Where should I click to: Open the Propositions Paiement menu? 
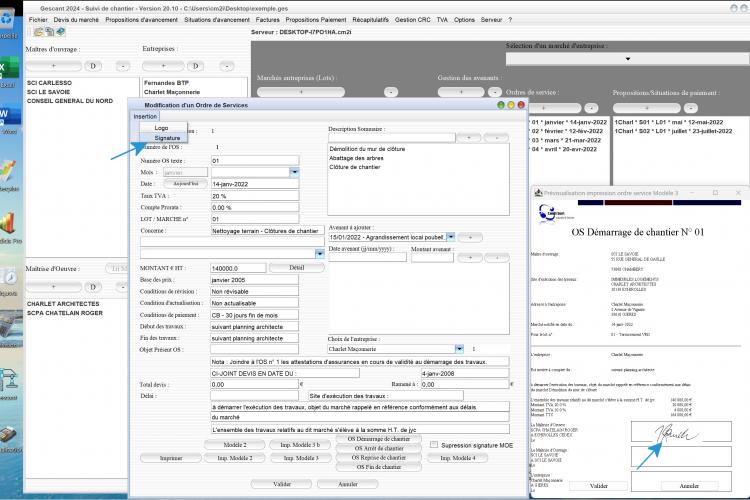coord(316,20)
